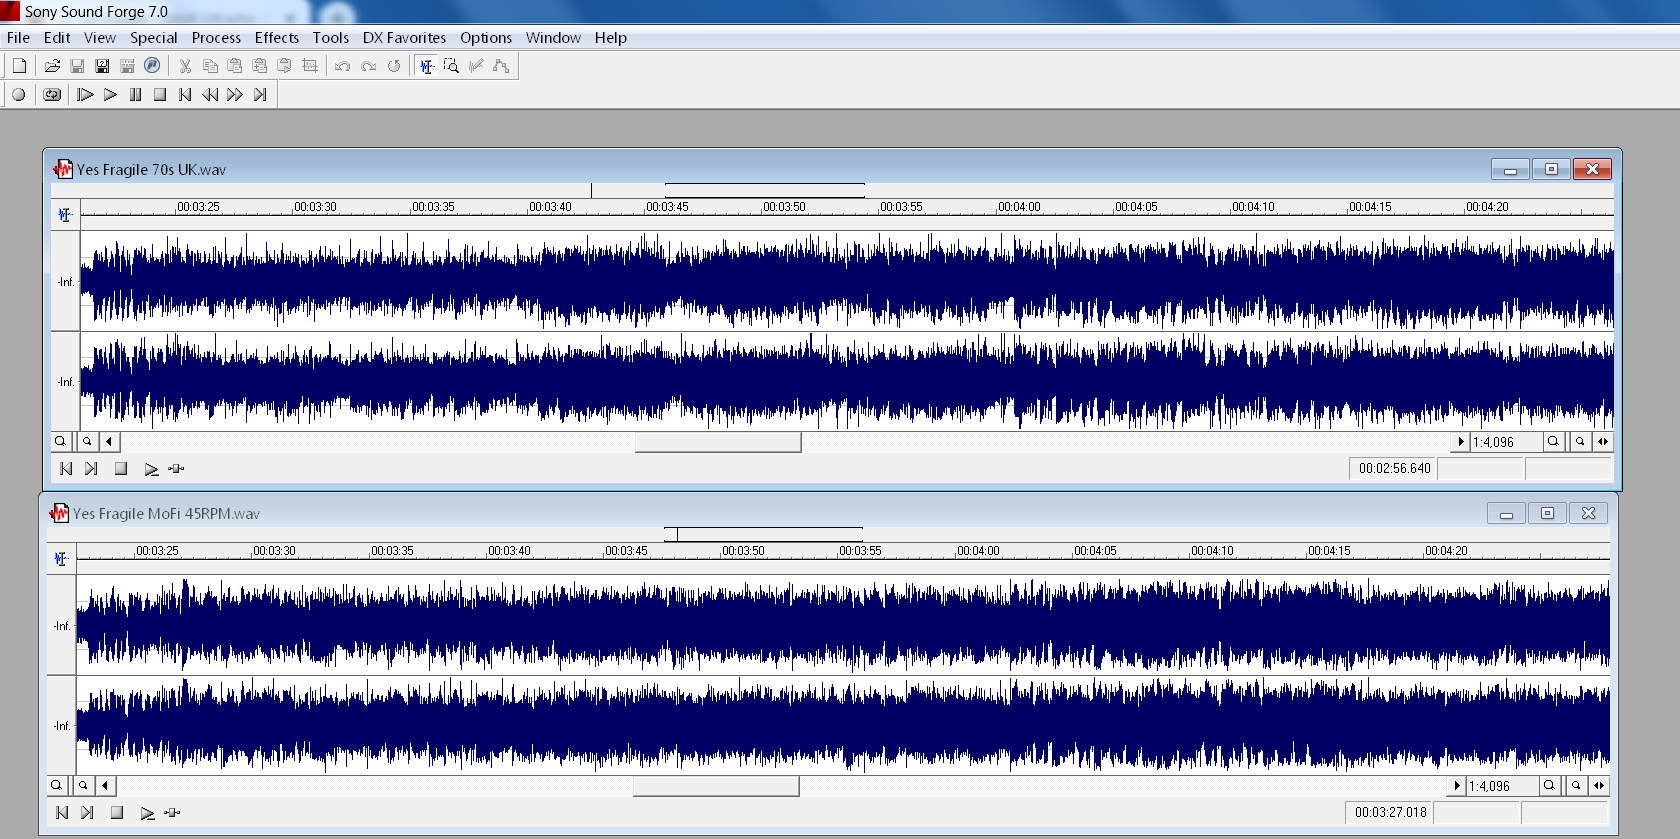Select the Pencil tool
1680x839 pixels.
[476, 66]
